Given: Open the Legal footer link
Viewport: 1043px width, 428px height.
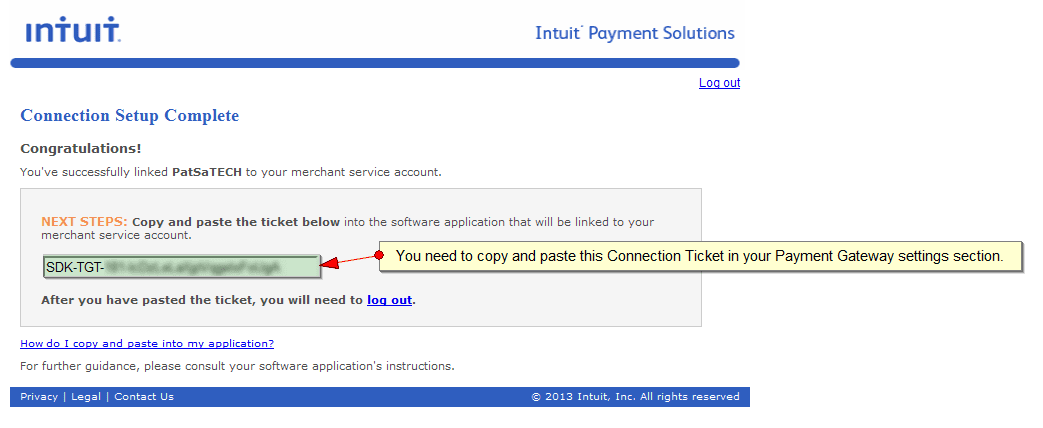Looking at the screenshot, I should [86, 397].
